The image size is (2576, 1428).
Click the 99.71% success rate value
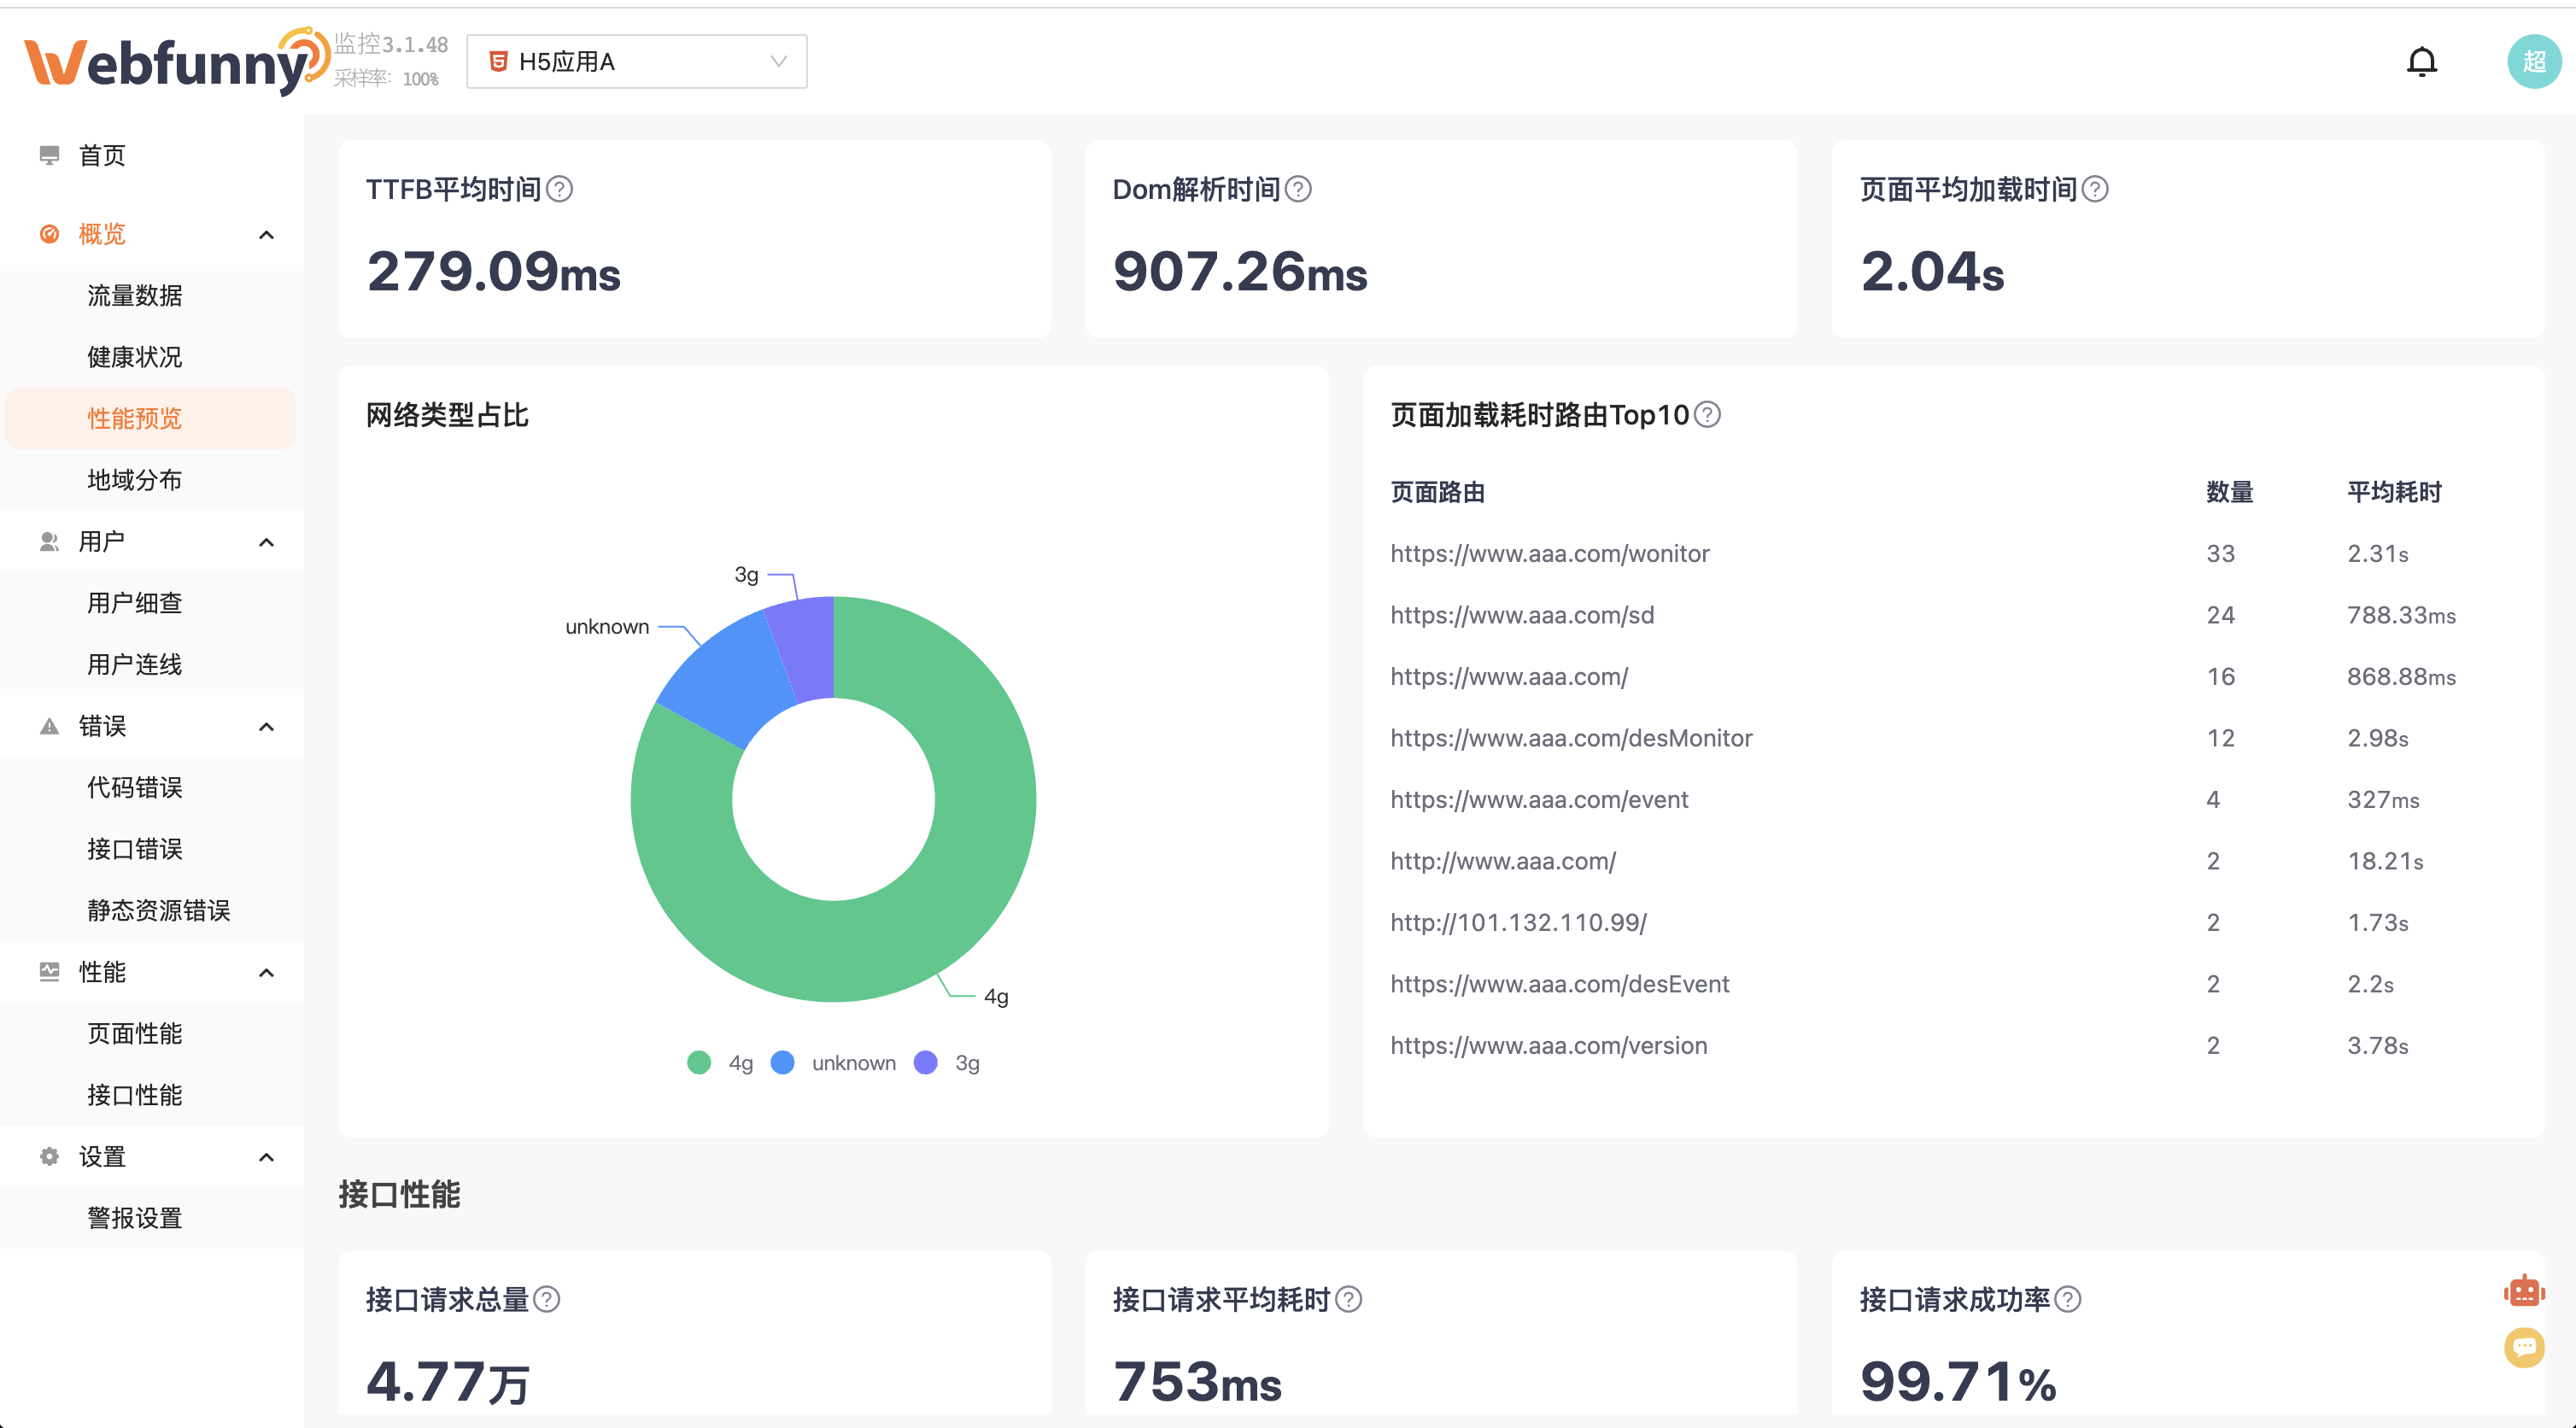pyautogui.click(x=1958, y=1382)
